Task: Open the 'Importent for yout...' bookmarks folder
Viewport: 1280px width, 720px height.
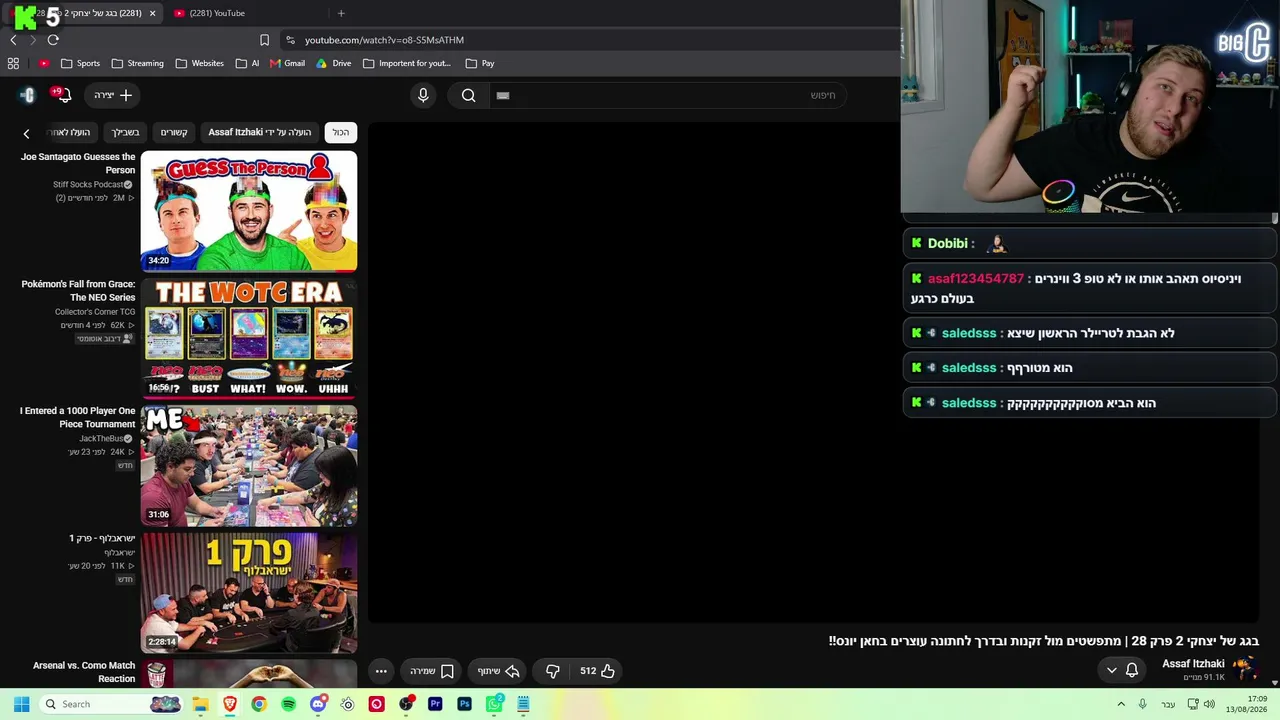Action: point(407,63)
